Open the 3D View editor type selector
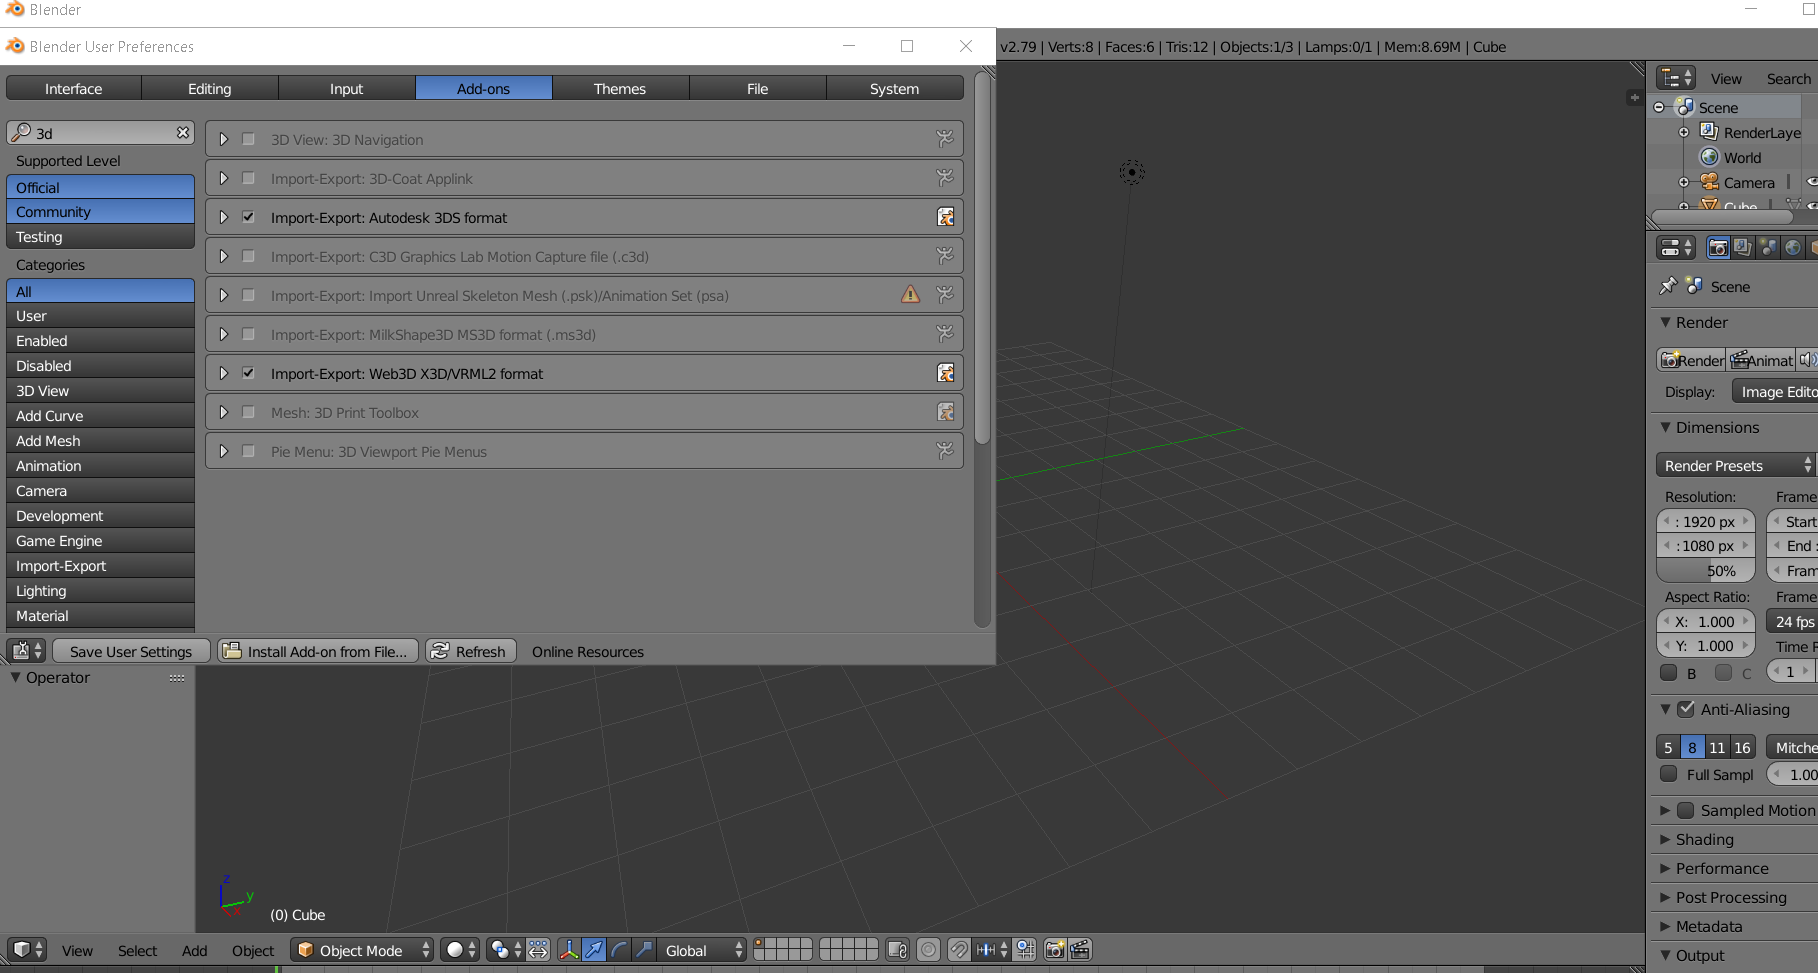Screen dimensions: 1818x973 (x=26, y=950)
